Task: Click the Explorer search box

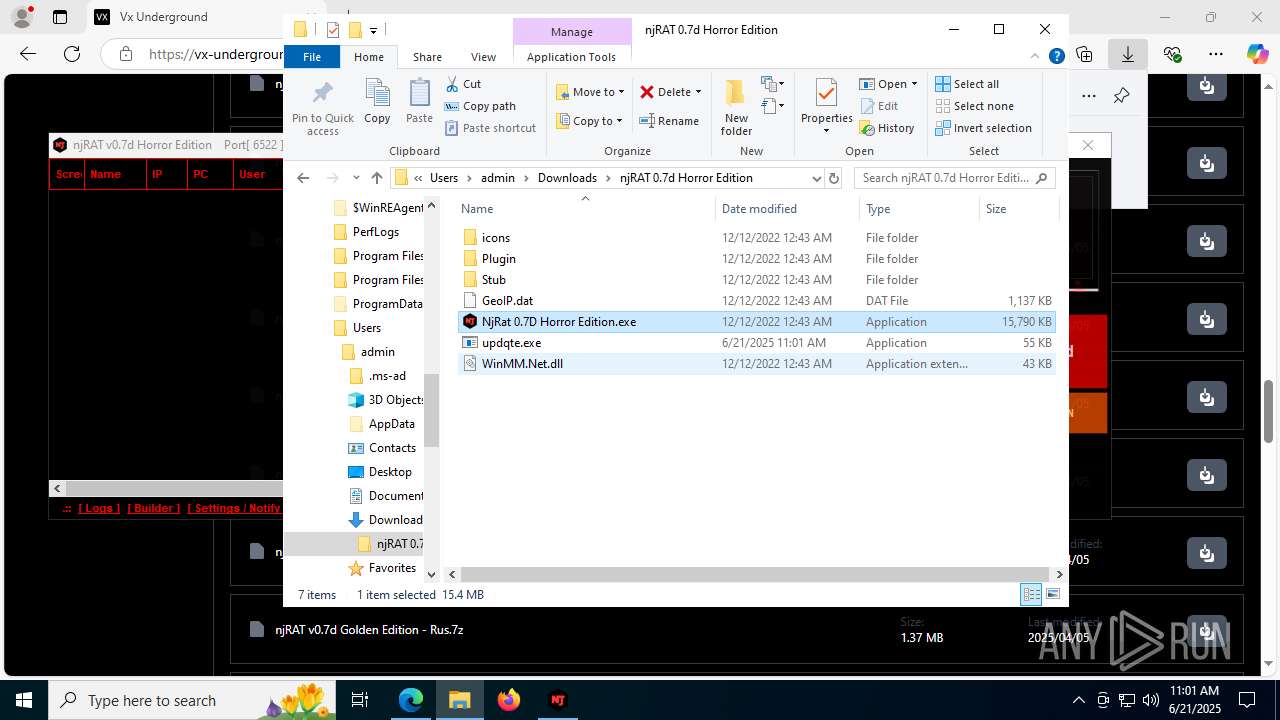Action: (954, 178)
